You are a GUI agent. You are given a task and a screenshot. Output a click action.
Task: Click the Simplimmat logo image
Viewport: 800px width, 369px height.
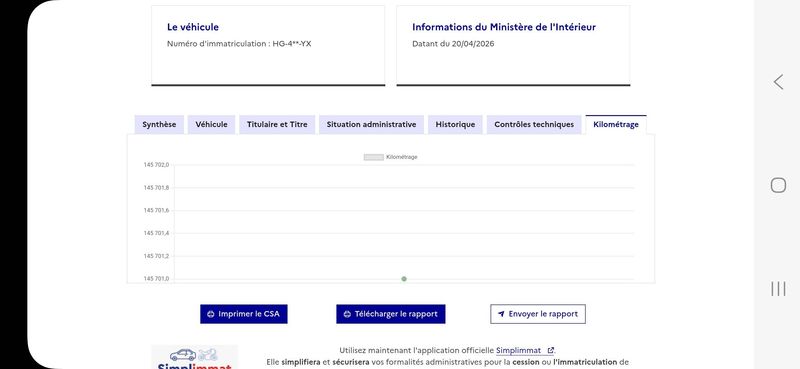[x=194, y=357]
